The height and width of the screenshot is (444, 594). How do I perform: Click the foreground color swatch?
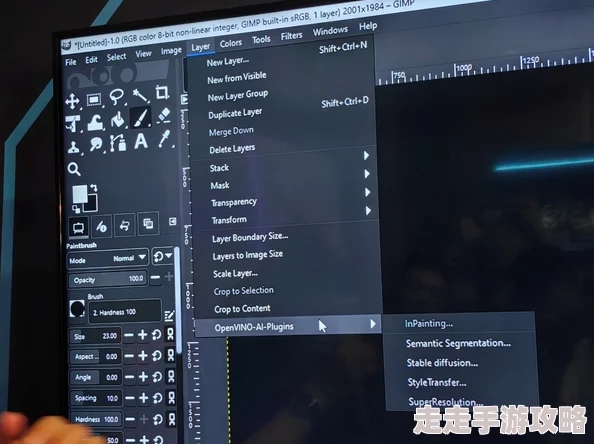80,194
